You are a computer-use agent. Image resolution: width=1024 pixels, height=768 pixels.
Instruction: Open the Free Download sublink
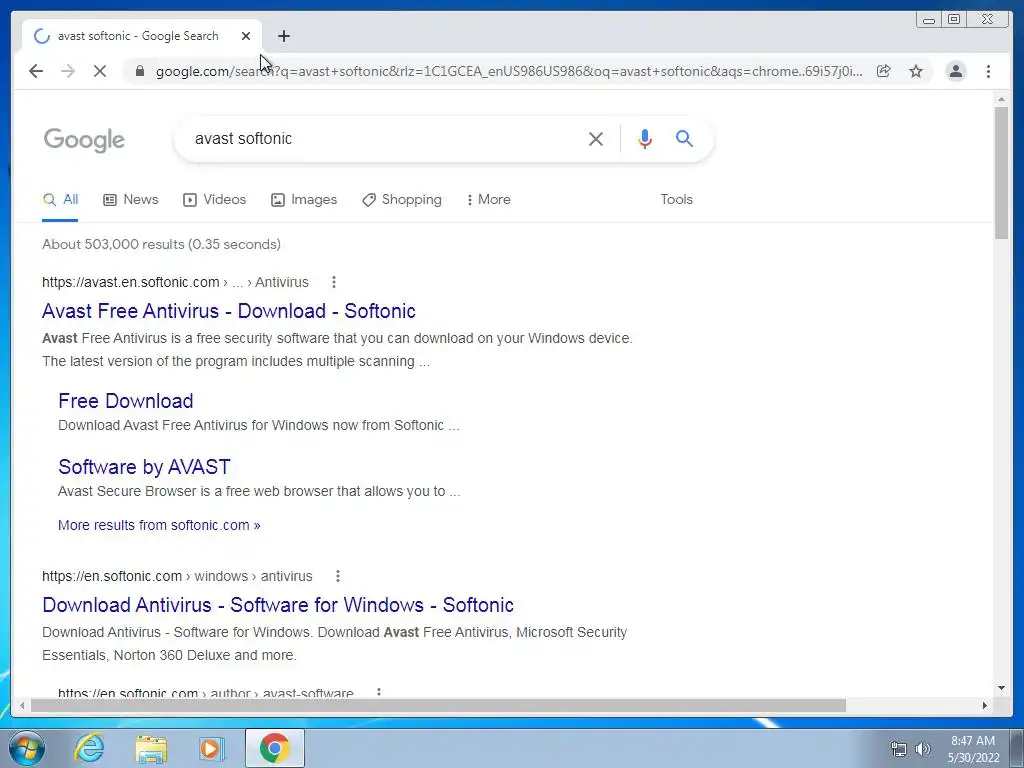(x=125, y=401)
